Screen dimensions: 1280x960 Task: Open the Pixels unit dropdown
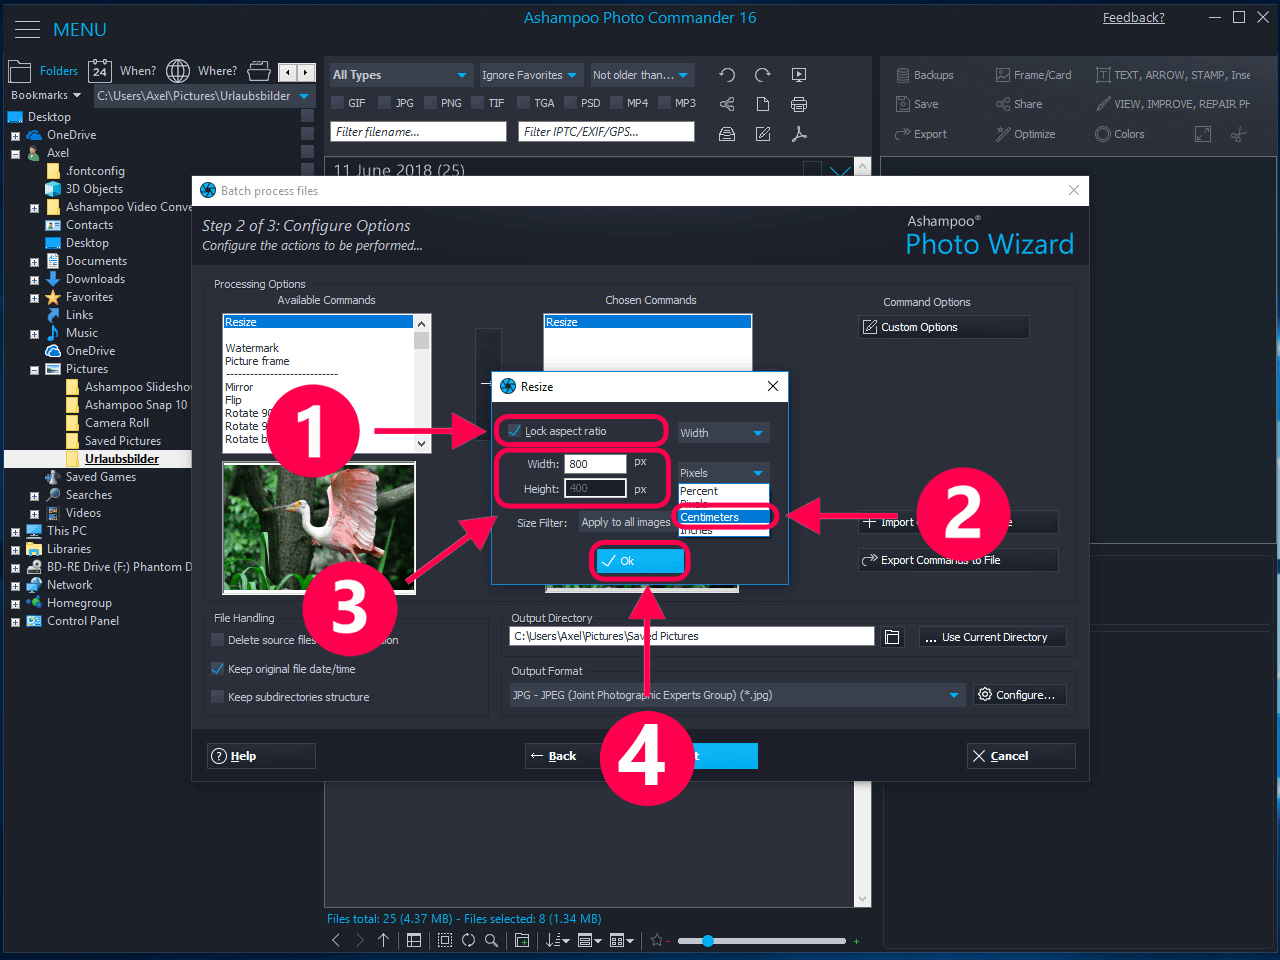(x=723, y=473)
